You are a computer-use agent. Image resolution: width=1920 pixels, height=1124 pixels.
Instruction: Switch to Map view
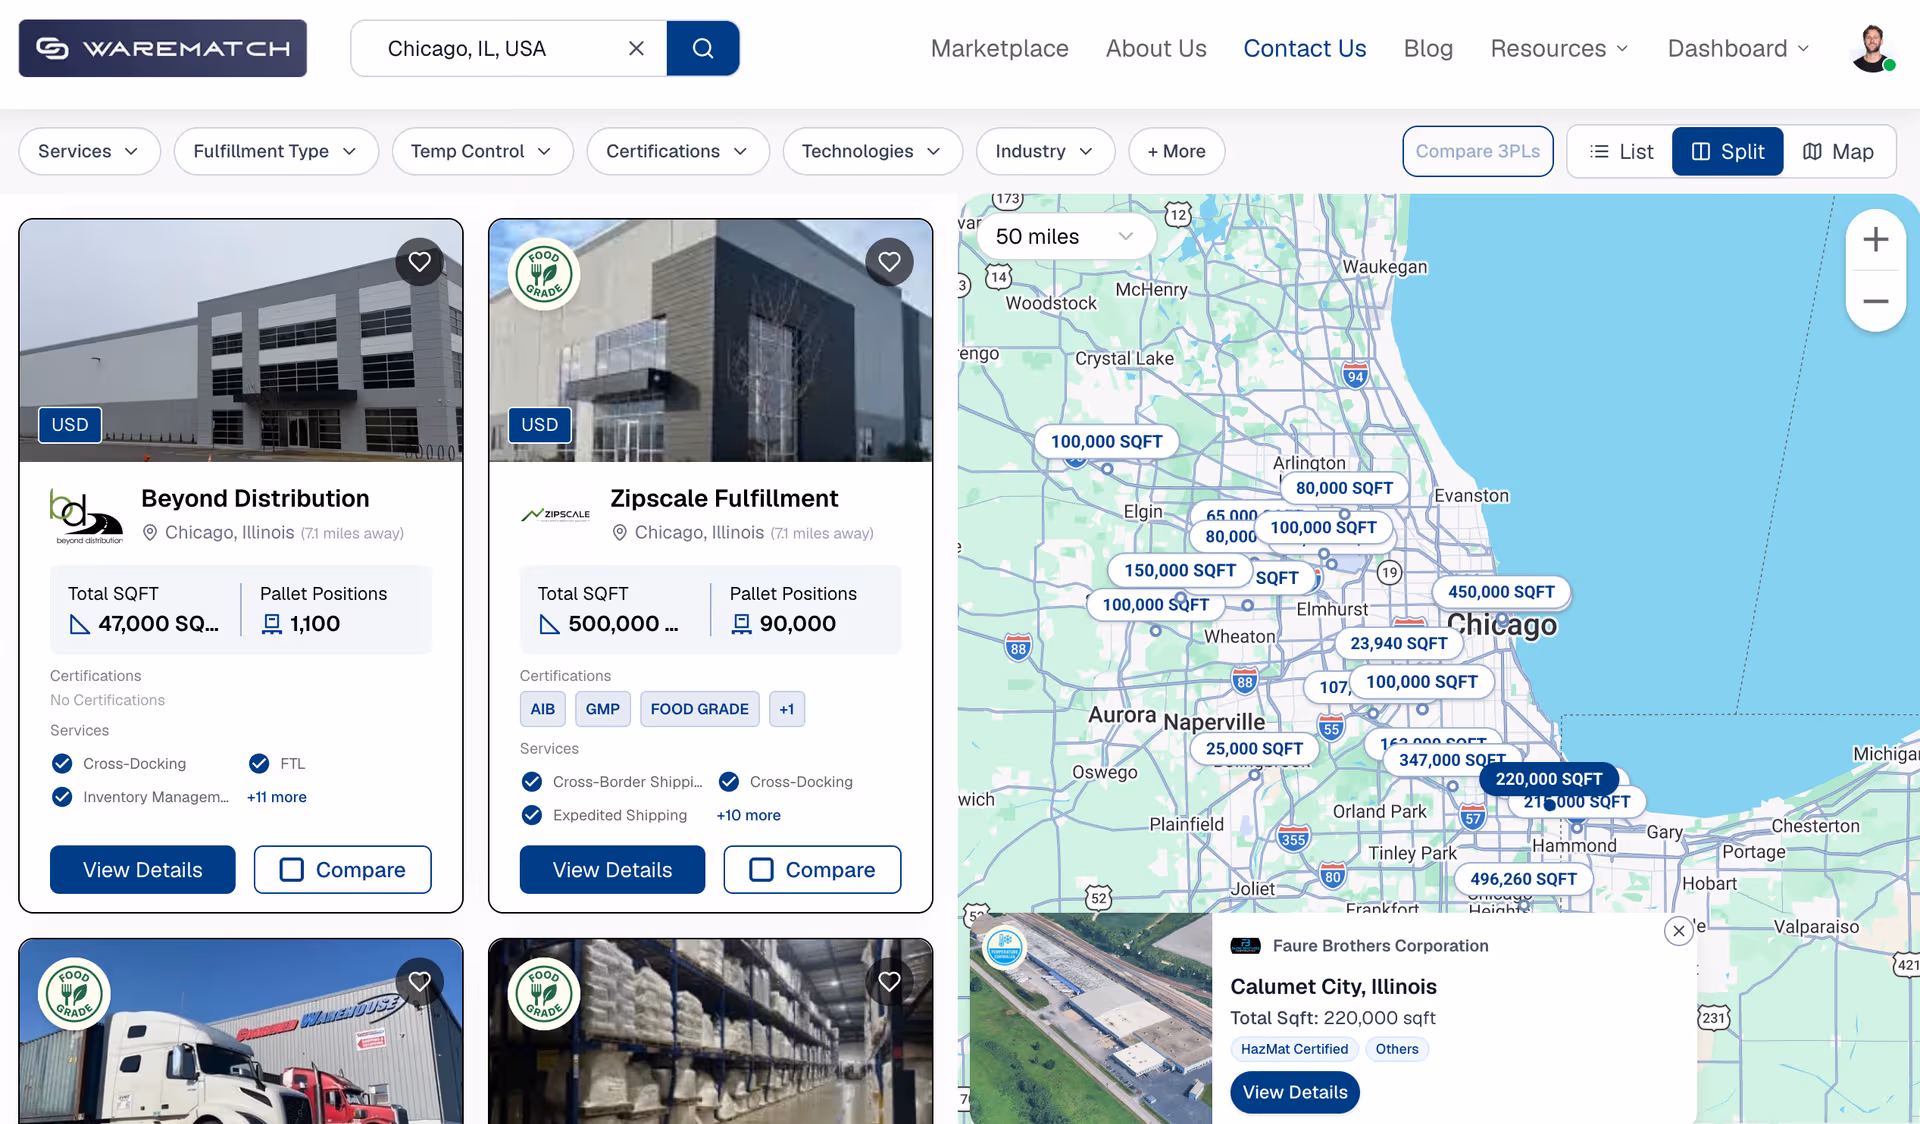(x=1838, y=151)
